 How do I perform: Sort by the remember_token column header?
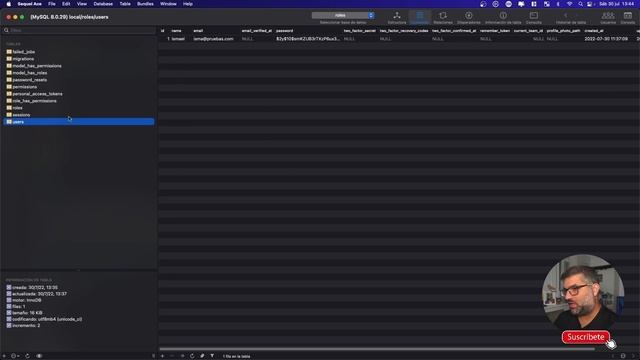tap(495, 31)
